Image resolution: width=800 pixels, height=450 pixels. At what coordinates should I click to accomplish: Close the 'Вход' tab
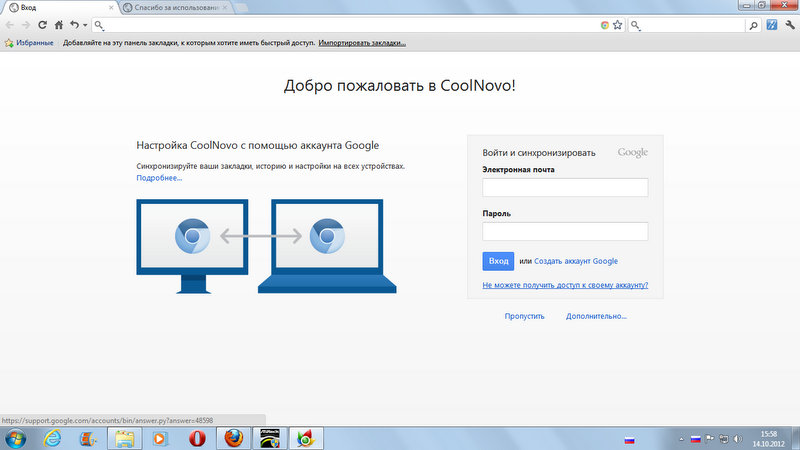pos(111,8)
